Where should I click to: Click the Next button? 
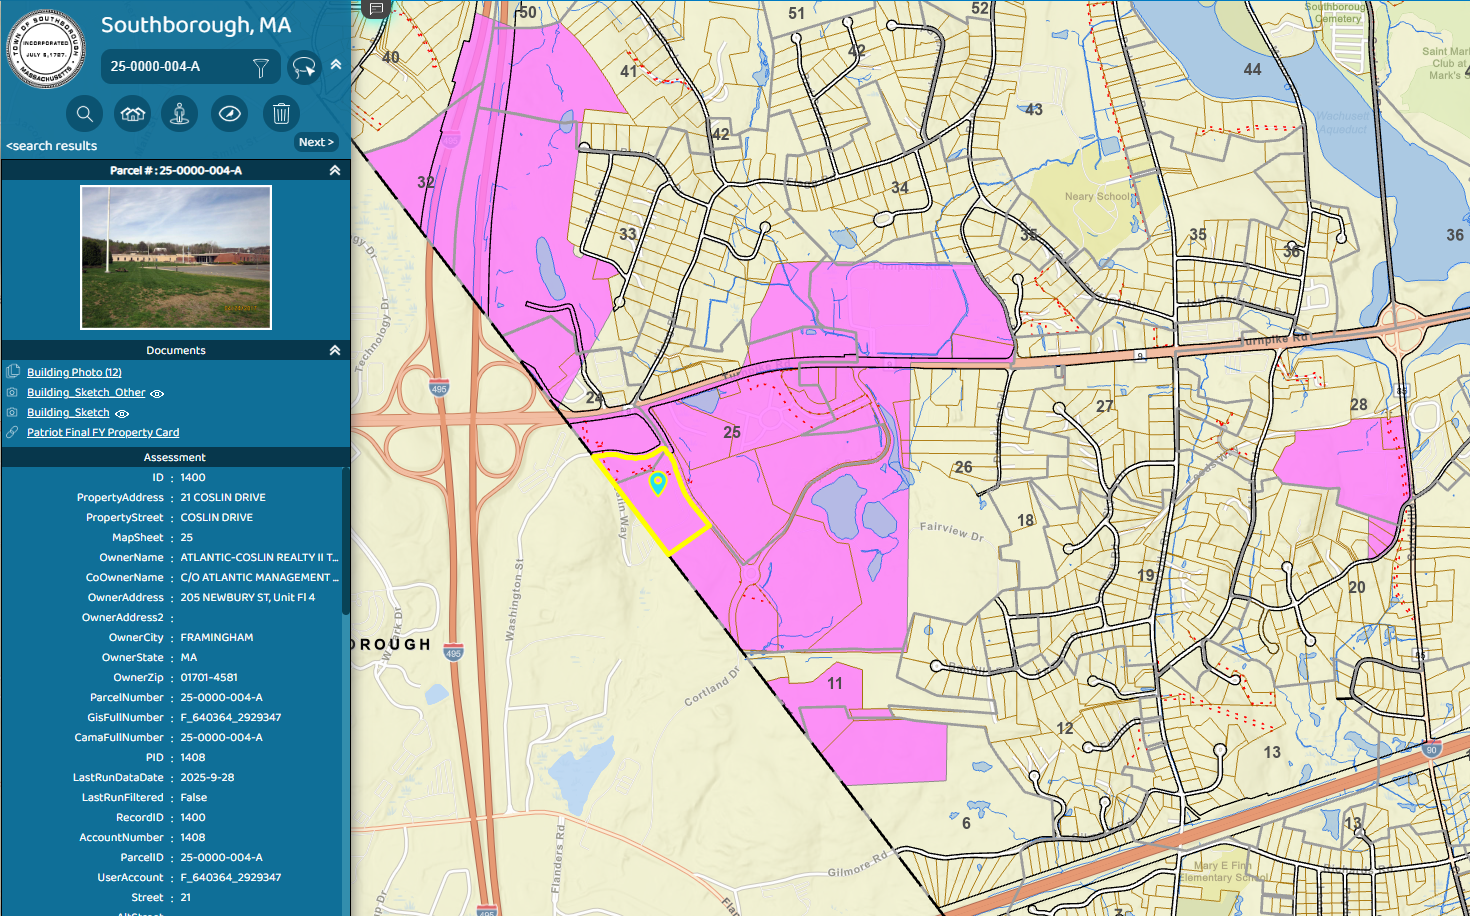[x=316, y=142]
